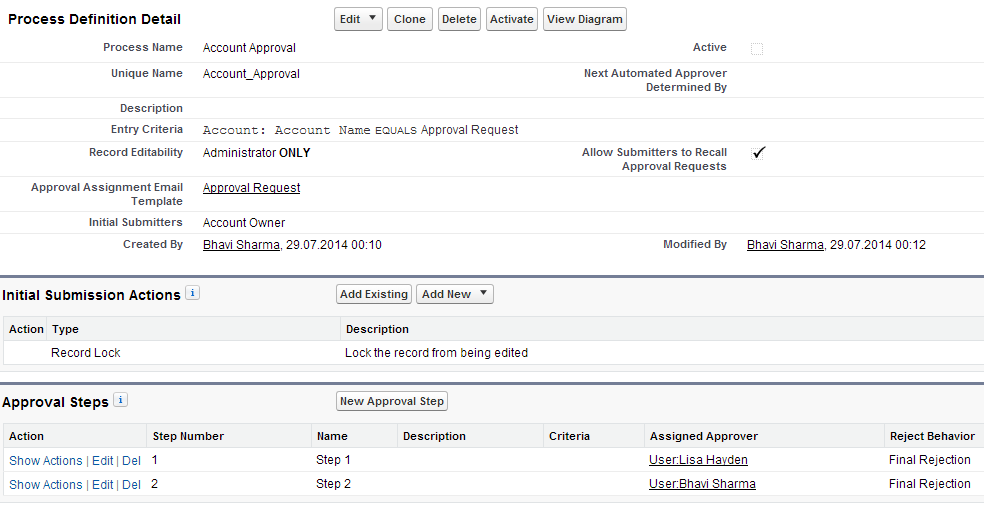Expand the Add New dropdown
Screen dimensions: 984x513
455,294
